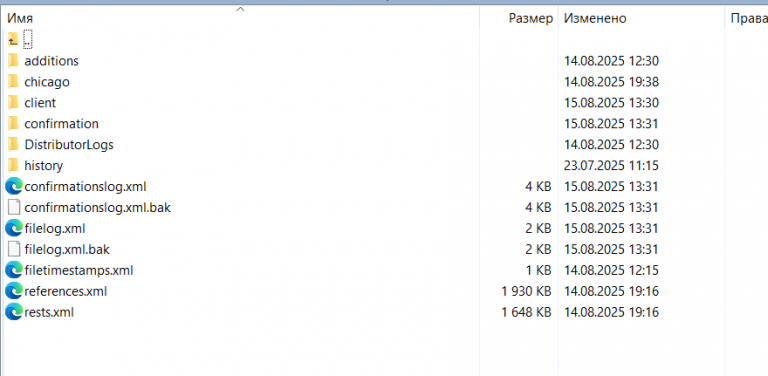Screen dimensions: 768x376
Task: Click the 1 930 KB size value
Action: point(527,291)
